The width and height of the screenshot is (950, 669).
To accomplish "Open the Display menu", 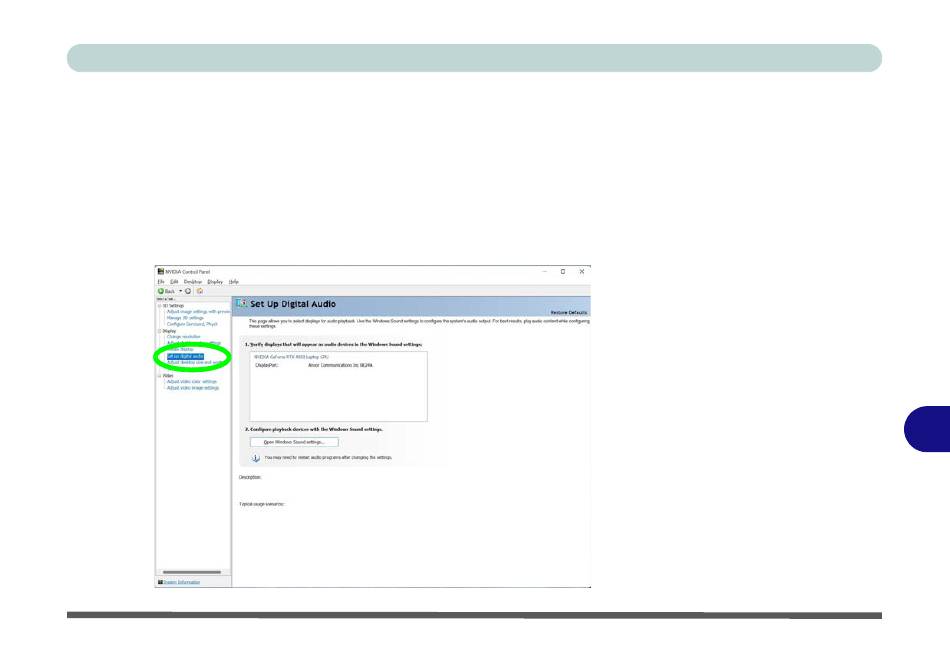I will click(x=215, y=282).
